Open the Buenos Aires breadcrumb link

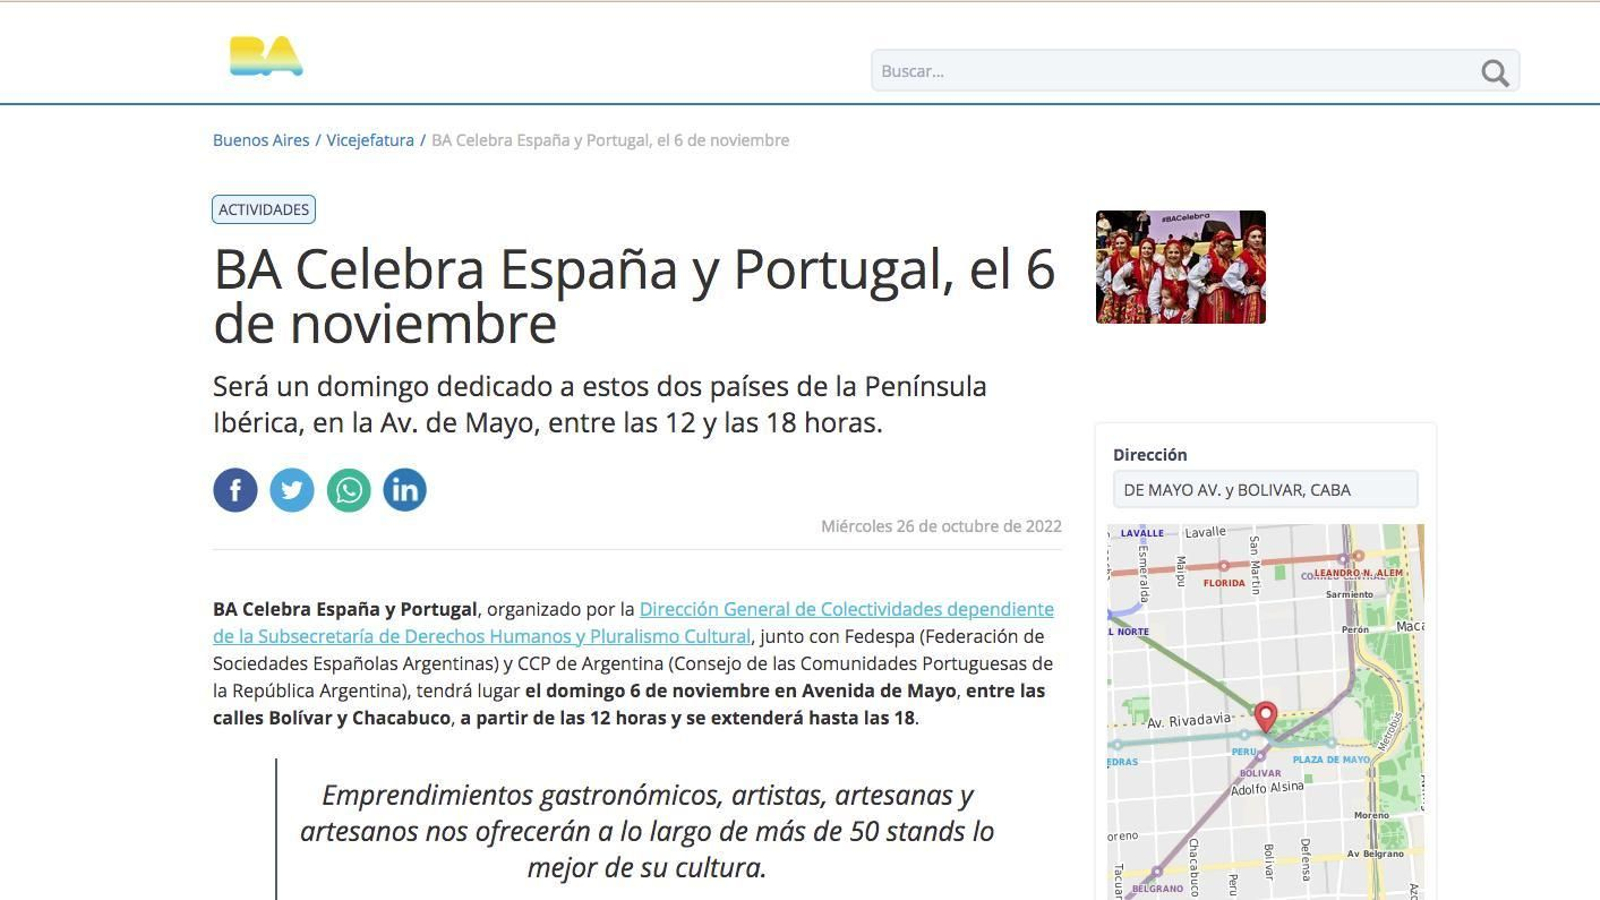pos(261,140)
